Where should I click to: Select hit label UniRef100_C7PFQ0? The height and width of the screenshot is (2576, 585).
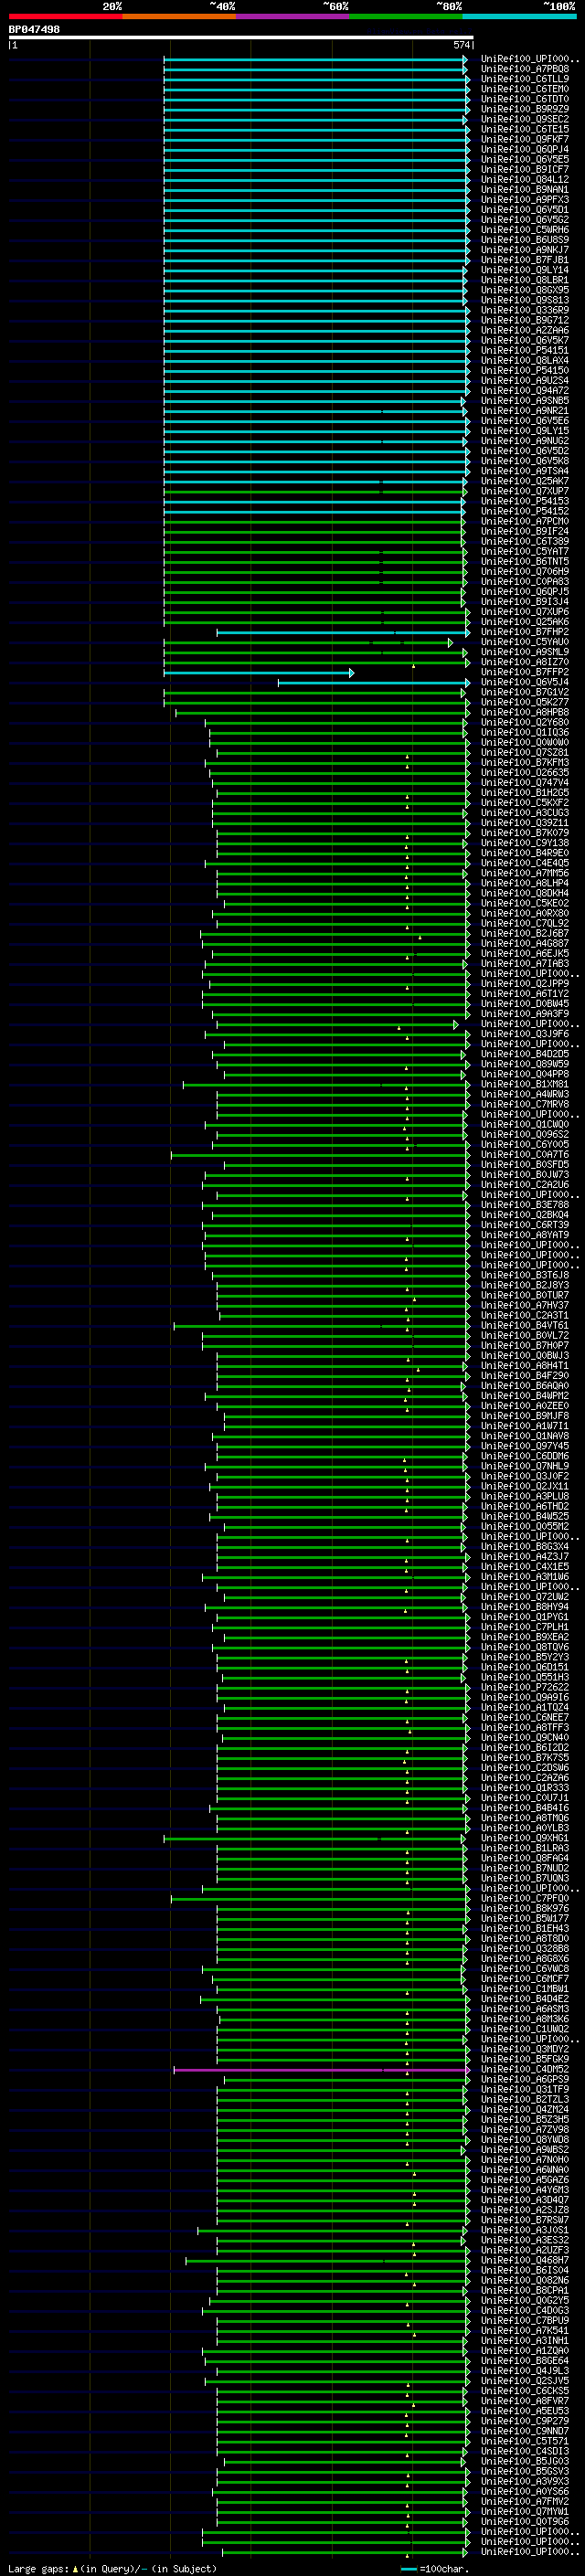[524, 1898]
